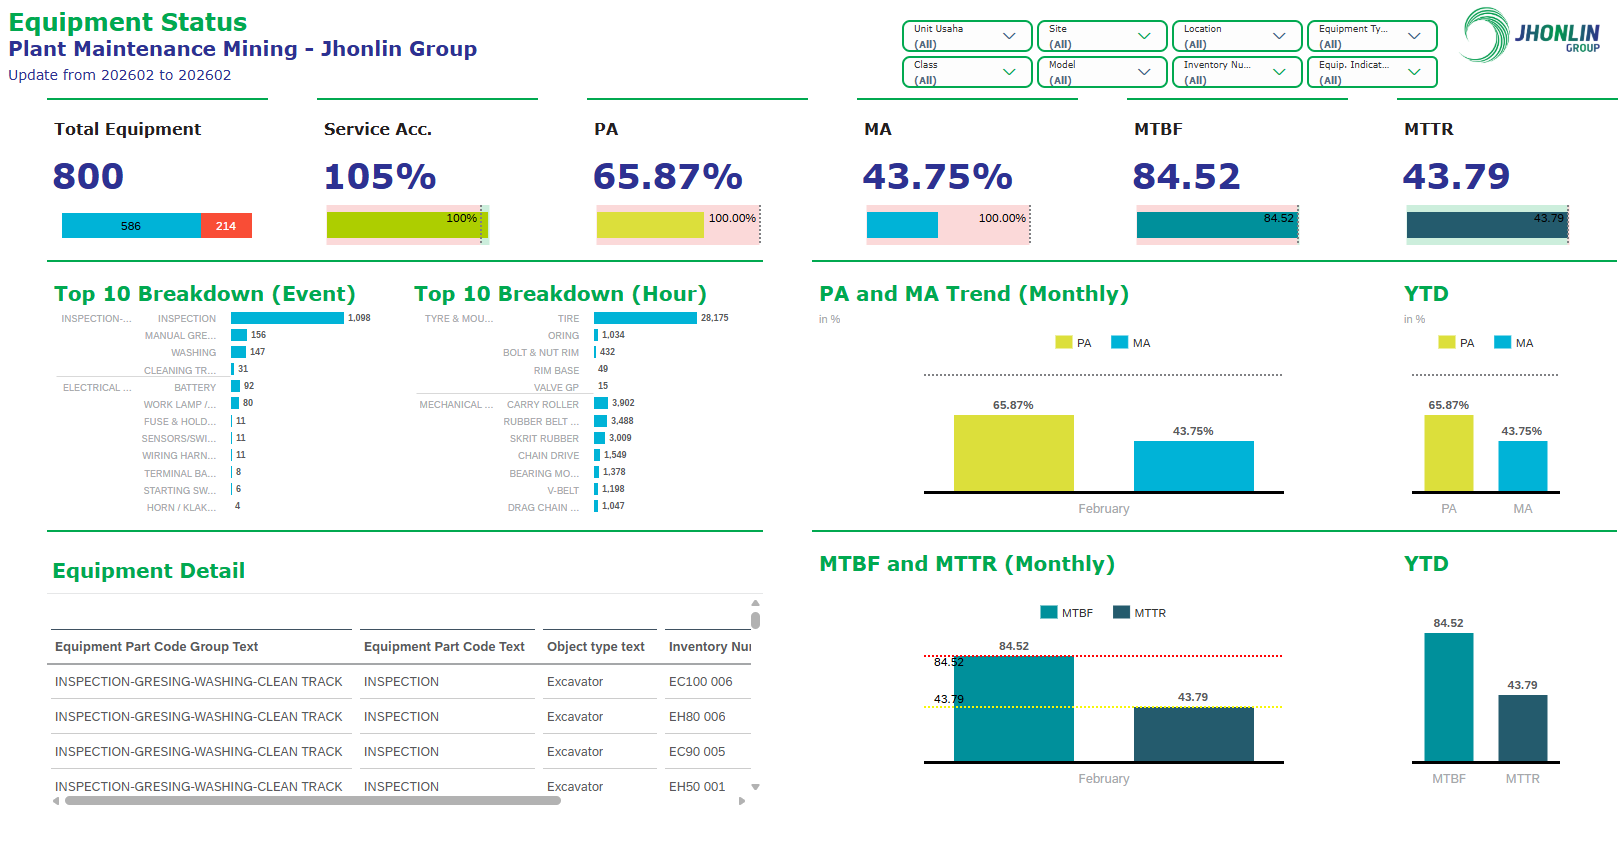Open the Unit Usaha filter dropdown
The width and height of the screenshot is (1619, 842).
click(x=967, y=36)
